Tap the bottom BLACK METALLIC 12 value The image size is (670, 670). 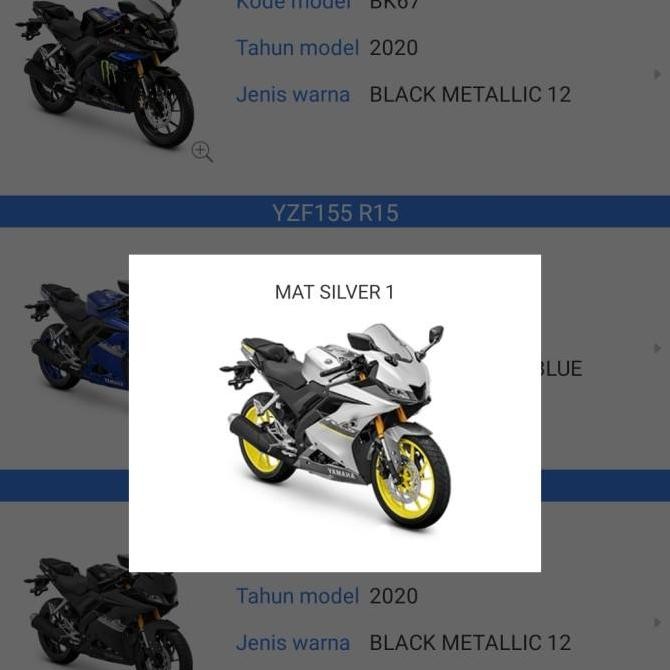(x=470, y=643)
